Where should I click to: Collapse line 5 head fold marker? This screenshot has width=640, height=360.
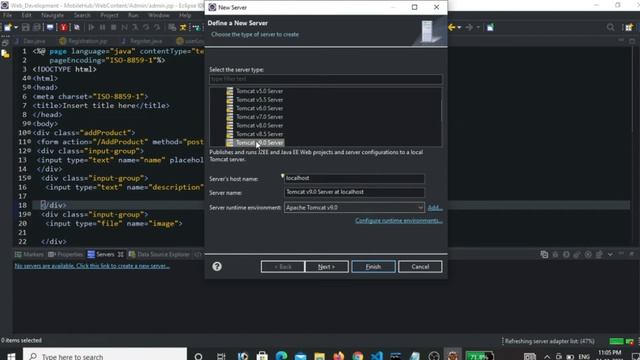pyautogui.click(x=29, y=87)
